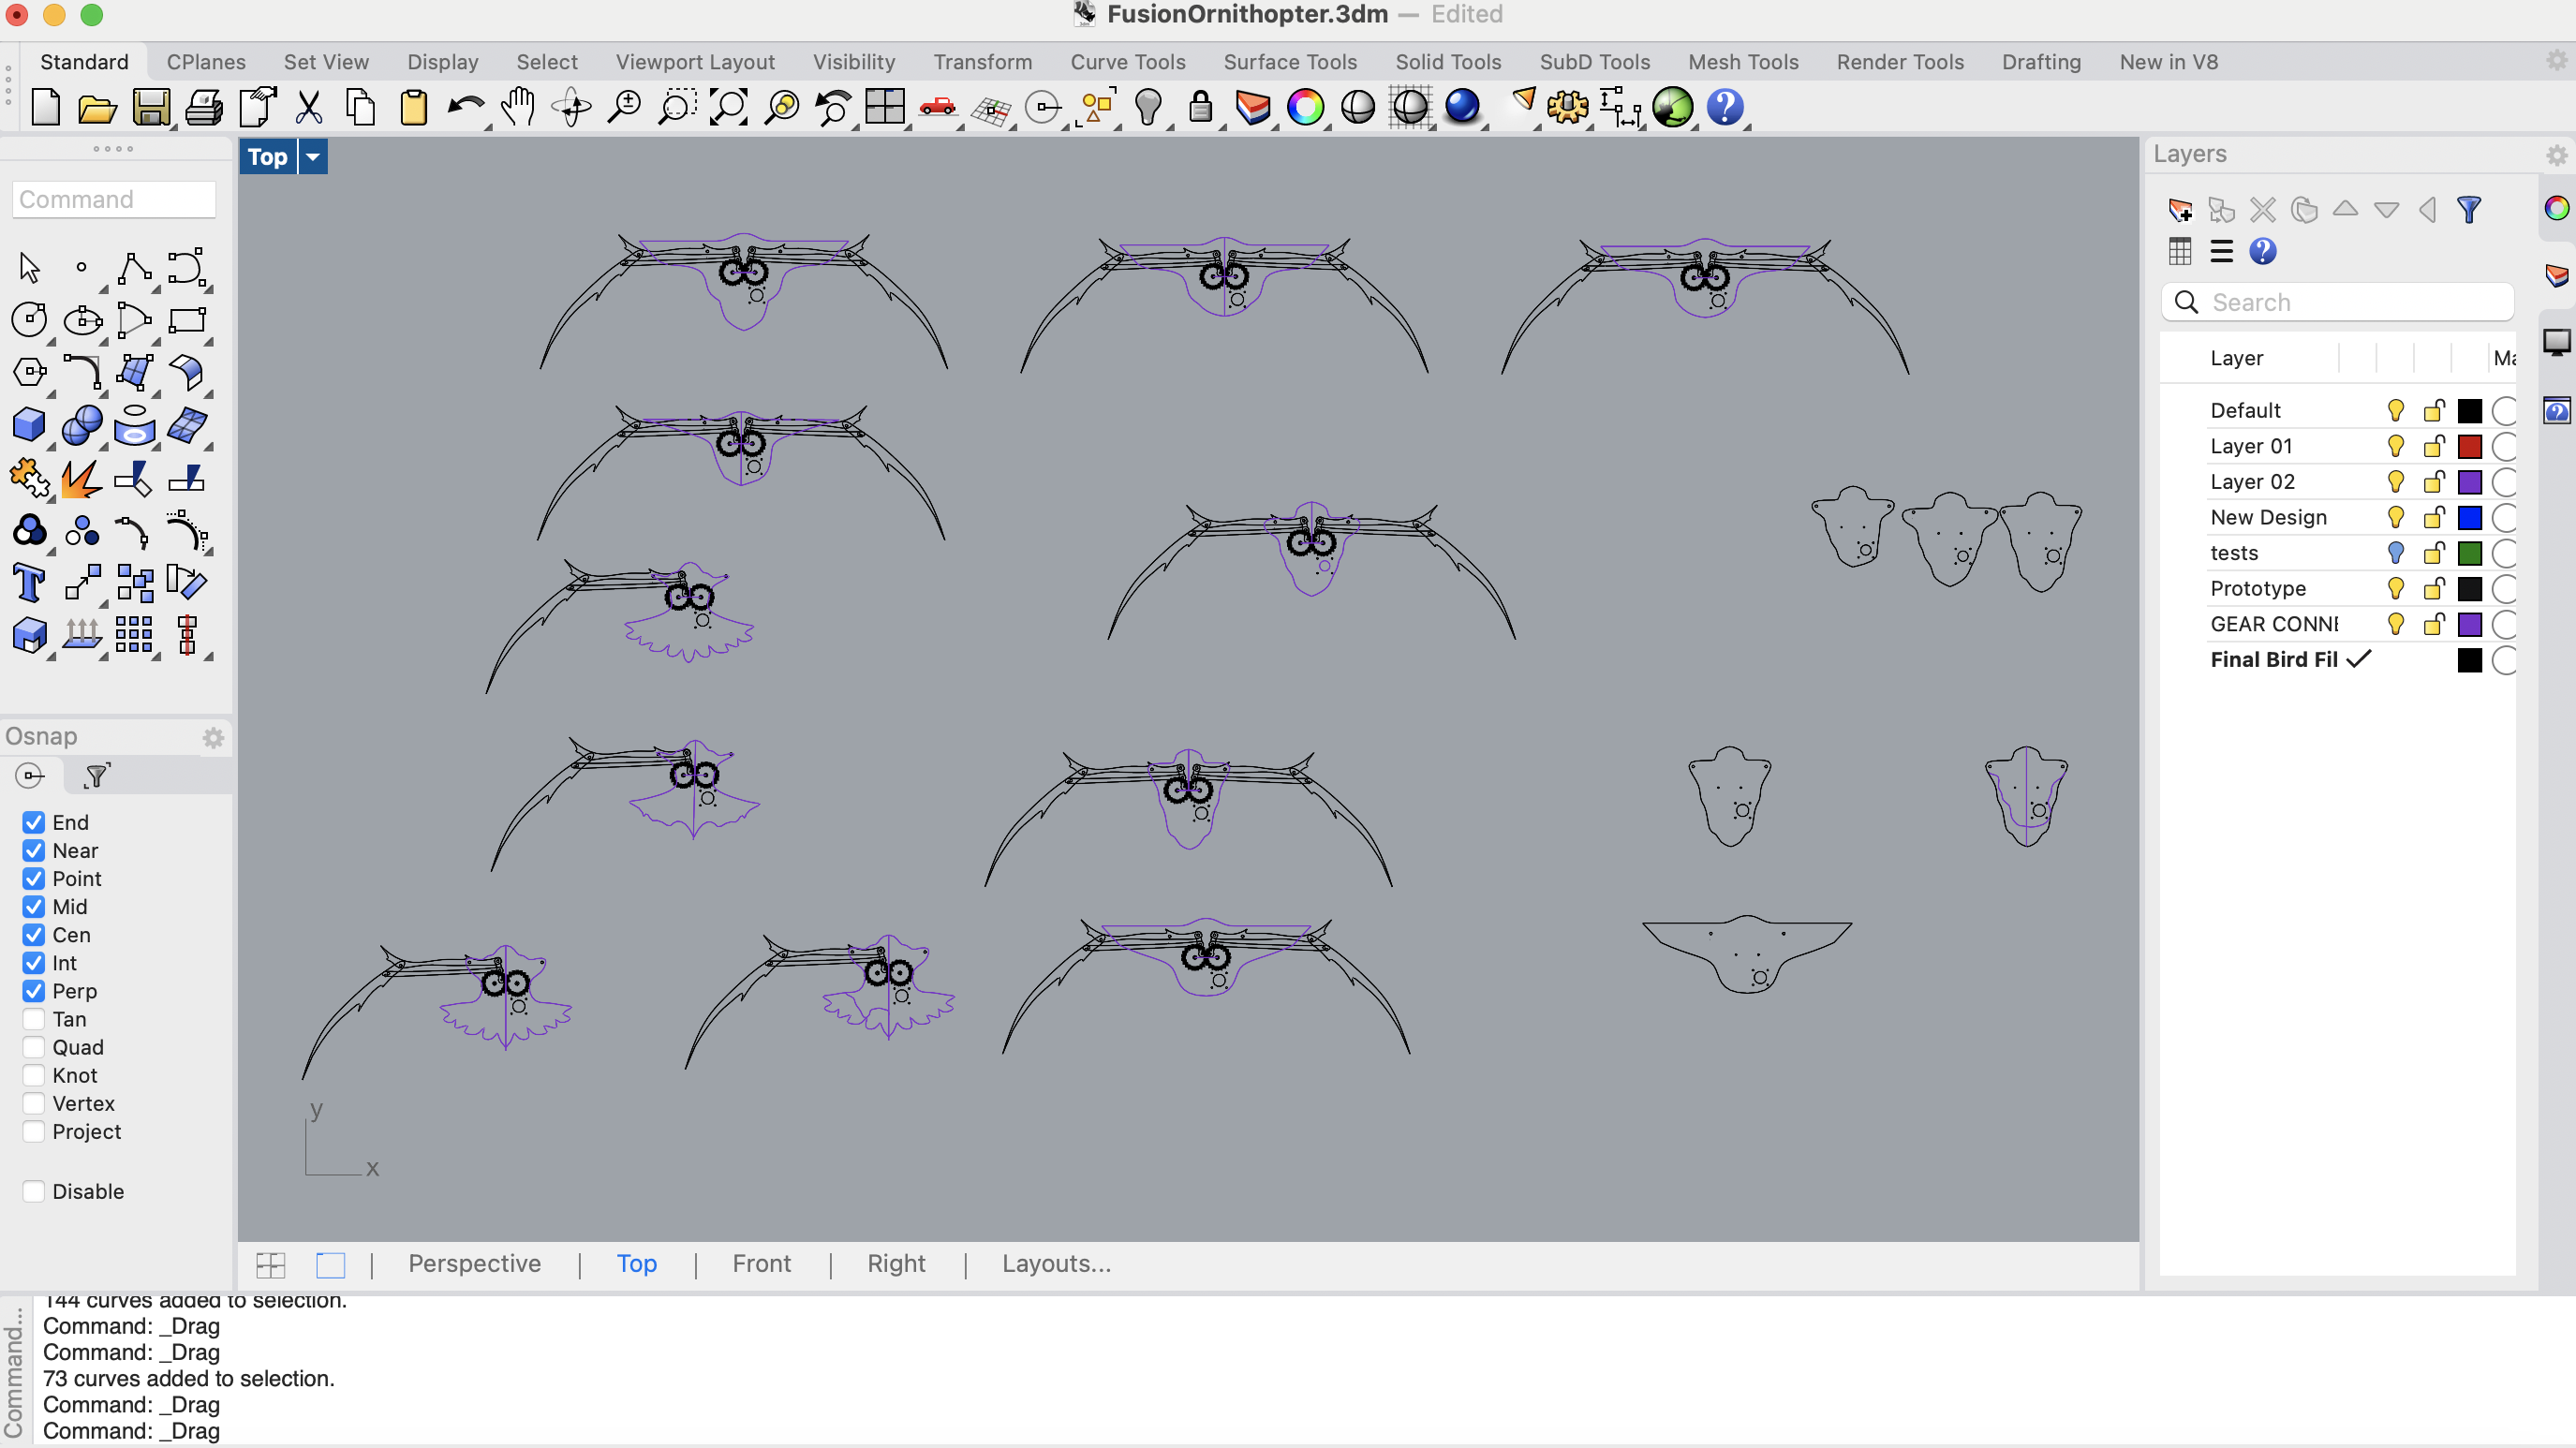Switch to the Surface Tools tab
Screen dimensions: 2576x1448
pyautogui.click(x=1290, y=62)
